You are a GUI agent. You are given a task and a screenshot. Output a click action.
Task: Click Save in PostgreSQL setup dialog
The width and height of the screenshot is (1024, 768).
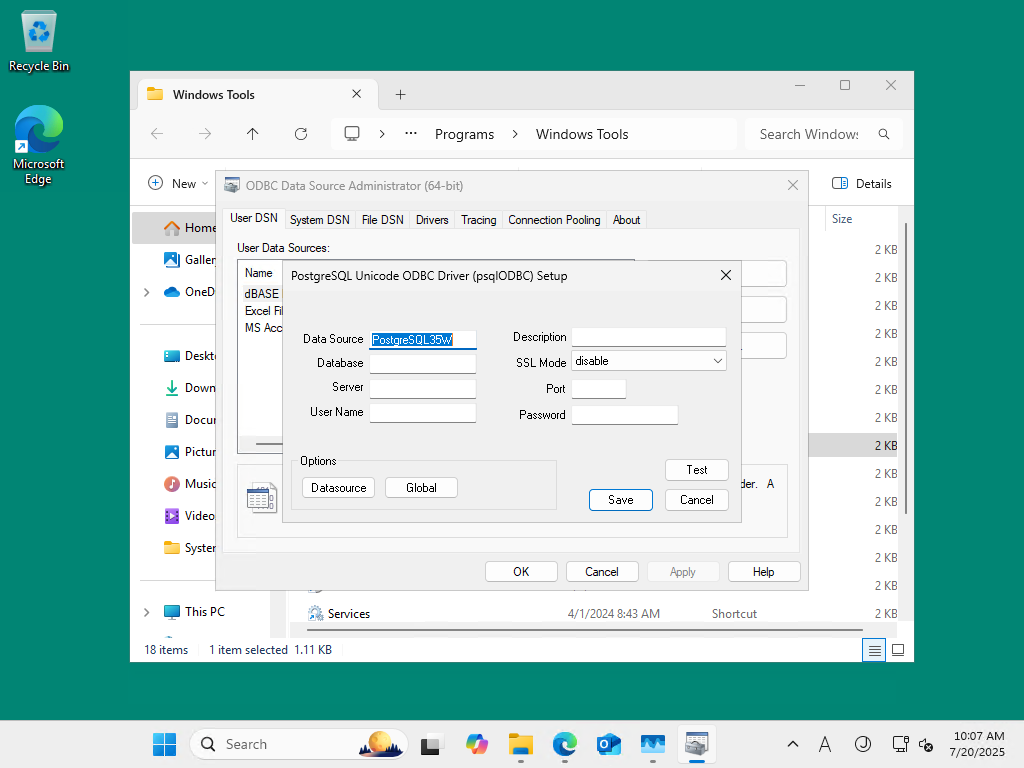pos(621,500)
